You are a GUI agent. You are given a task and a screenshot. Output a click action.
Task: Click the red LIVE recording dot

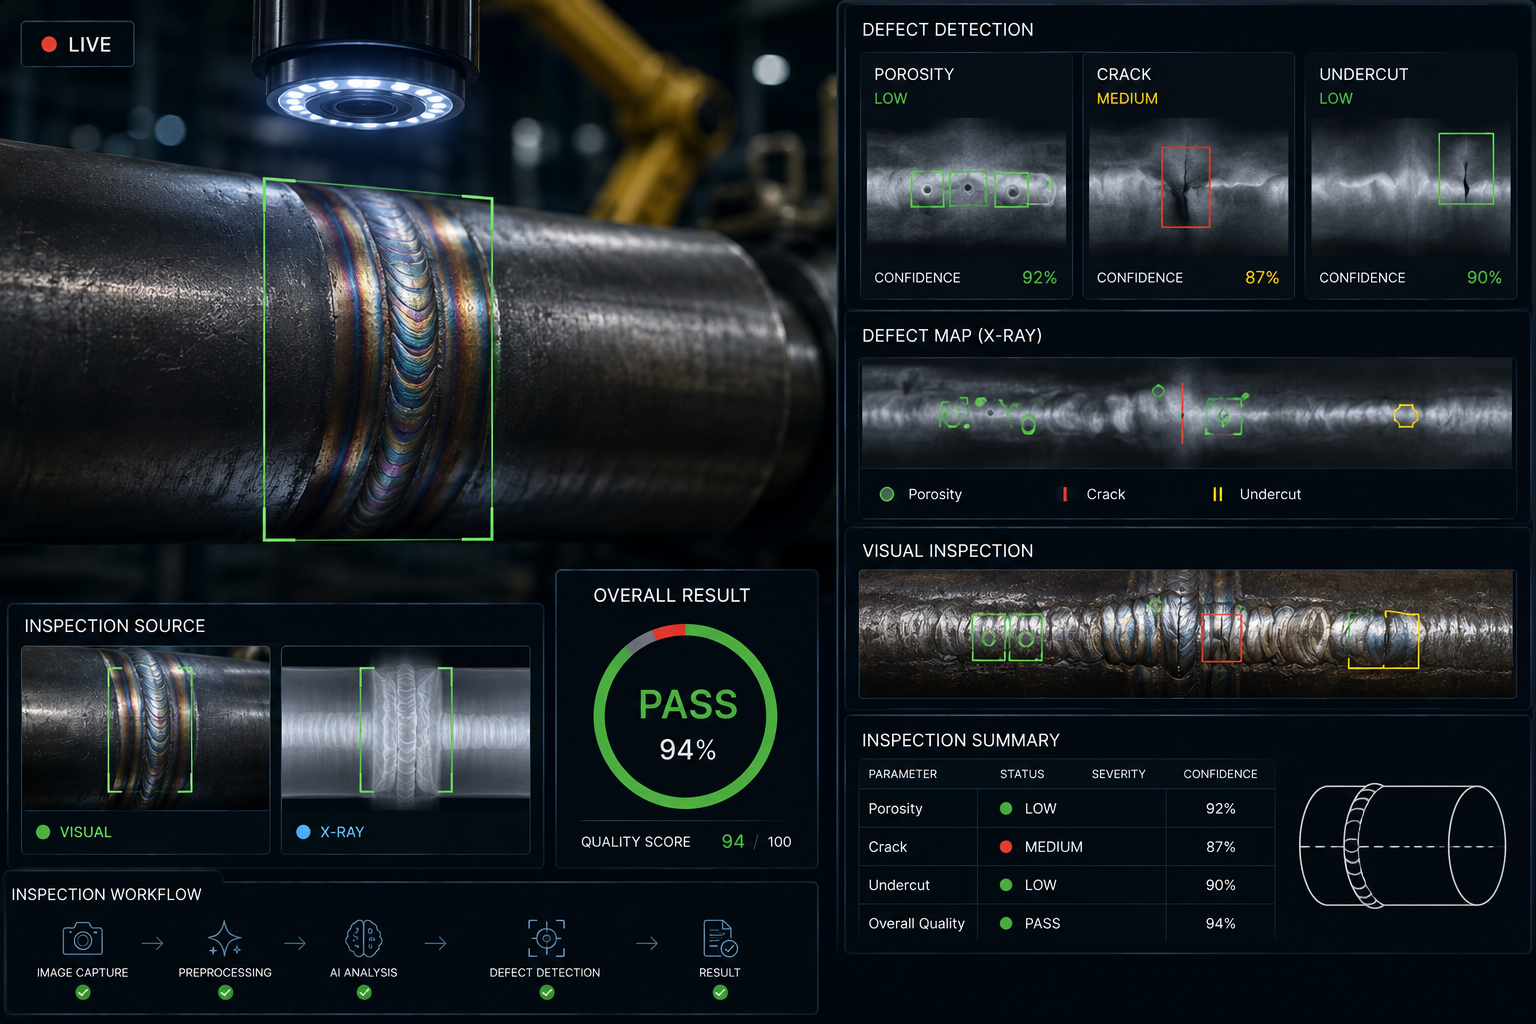pos(48,44)
